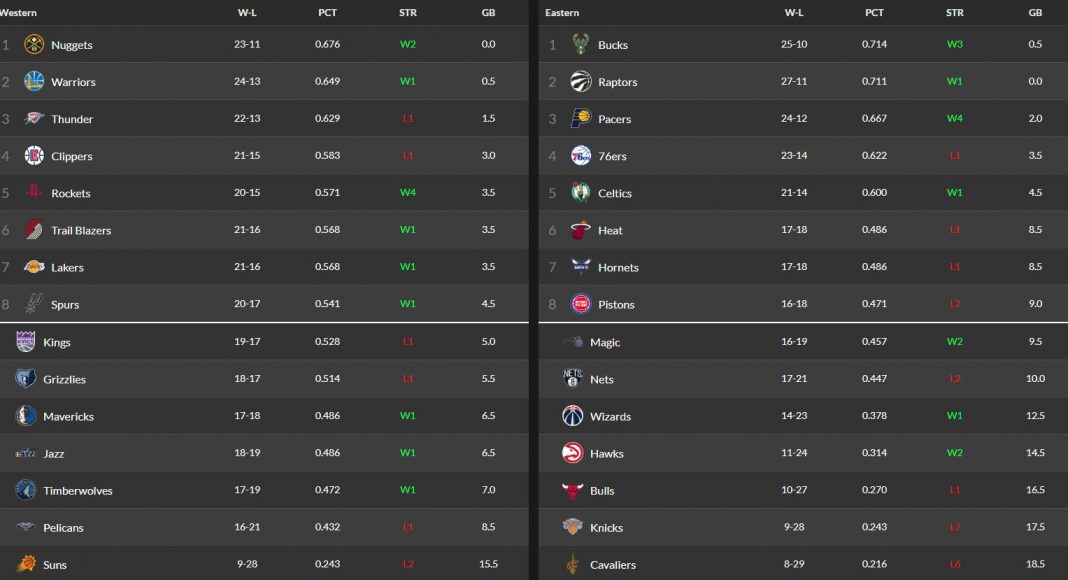Select the Eastern conference header
Screen dimensions: 1068x580
(x=562, y=13)
